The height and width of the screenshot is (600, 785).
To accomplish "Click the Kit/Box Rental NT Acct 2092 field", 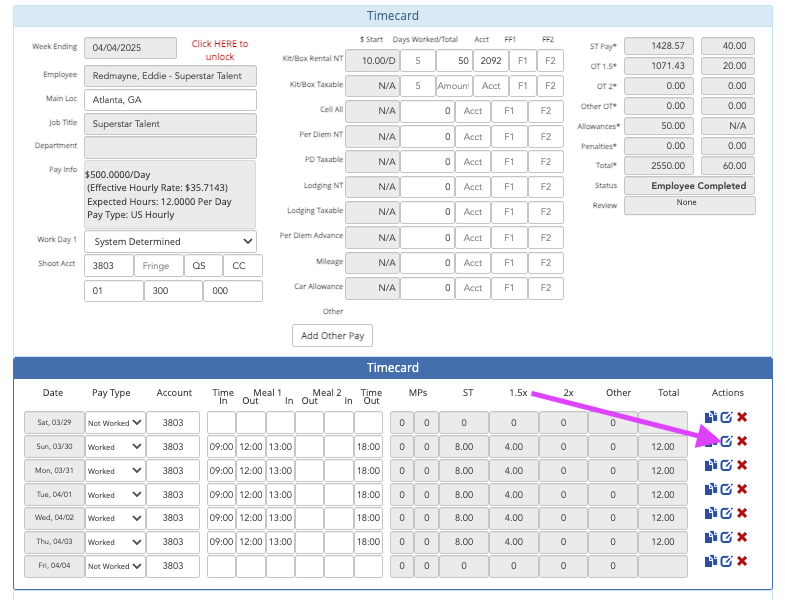I will [491, 61].
